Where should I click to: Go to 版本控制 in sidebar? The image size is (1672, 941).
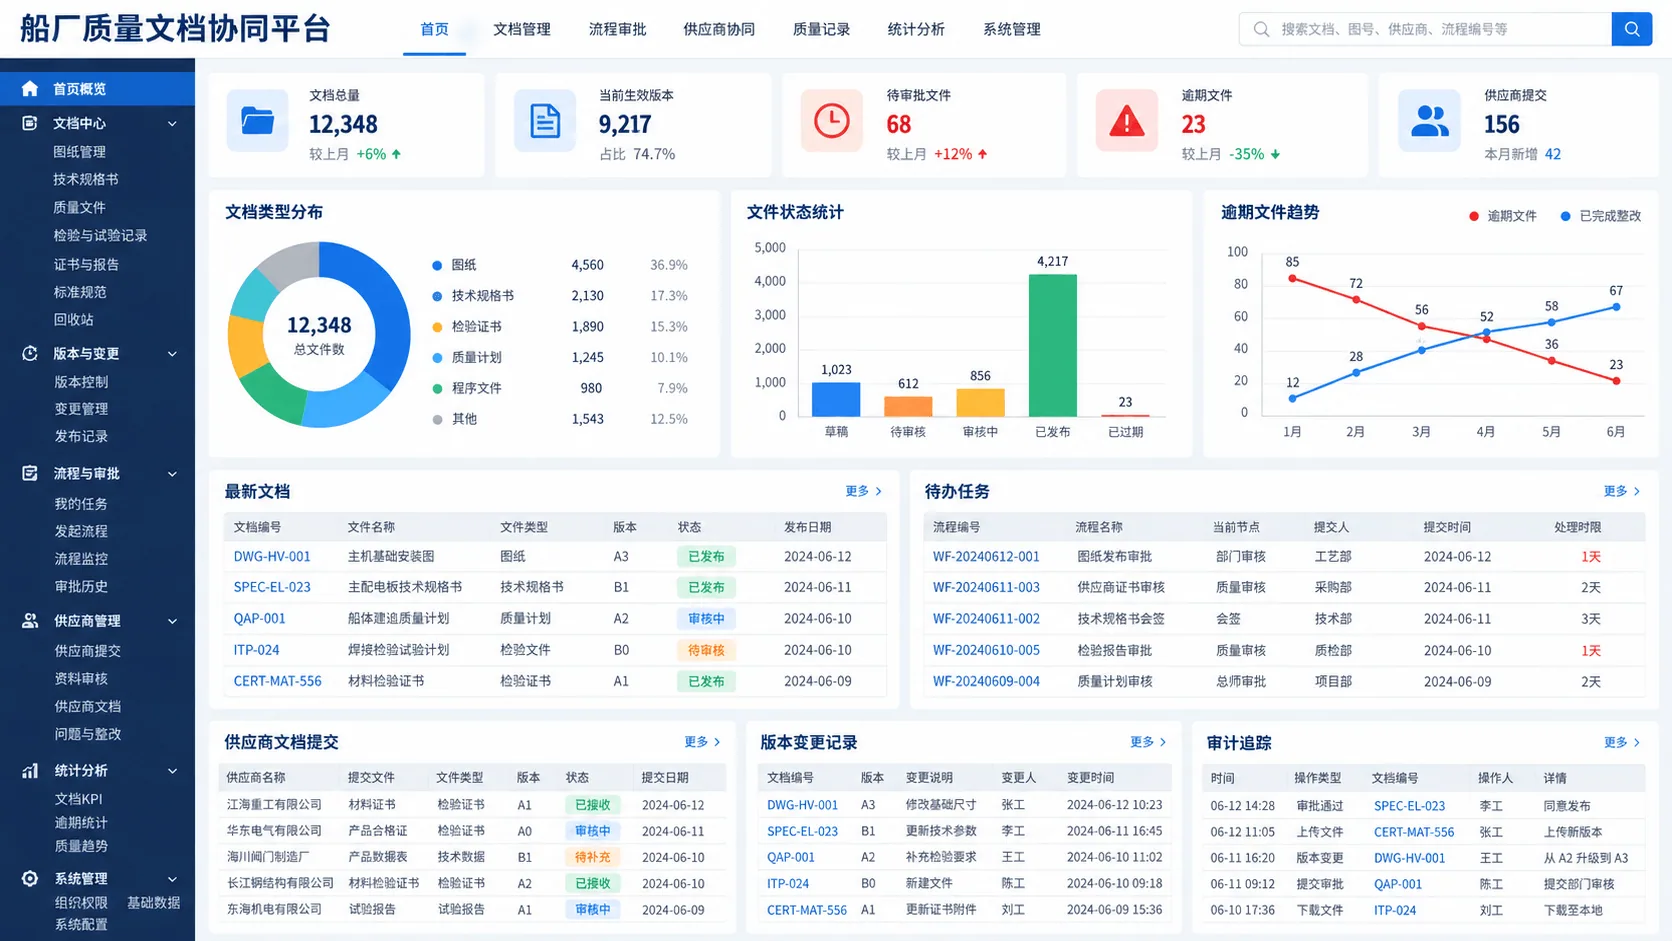pyautogui.click(x=81, y=381)
